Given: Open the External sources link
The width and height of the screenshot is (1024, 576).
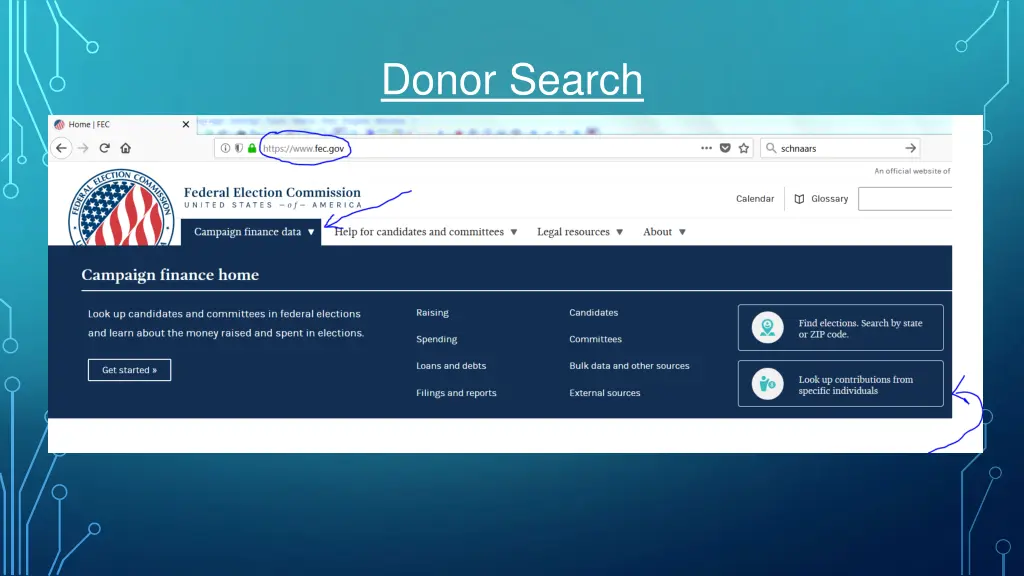Looking at the screenshot, I should 605,392.
